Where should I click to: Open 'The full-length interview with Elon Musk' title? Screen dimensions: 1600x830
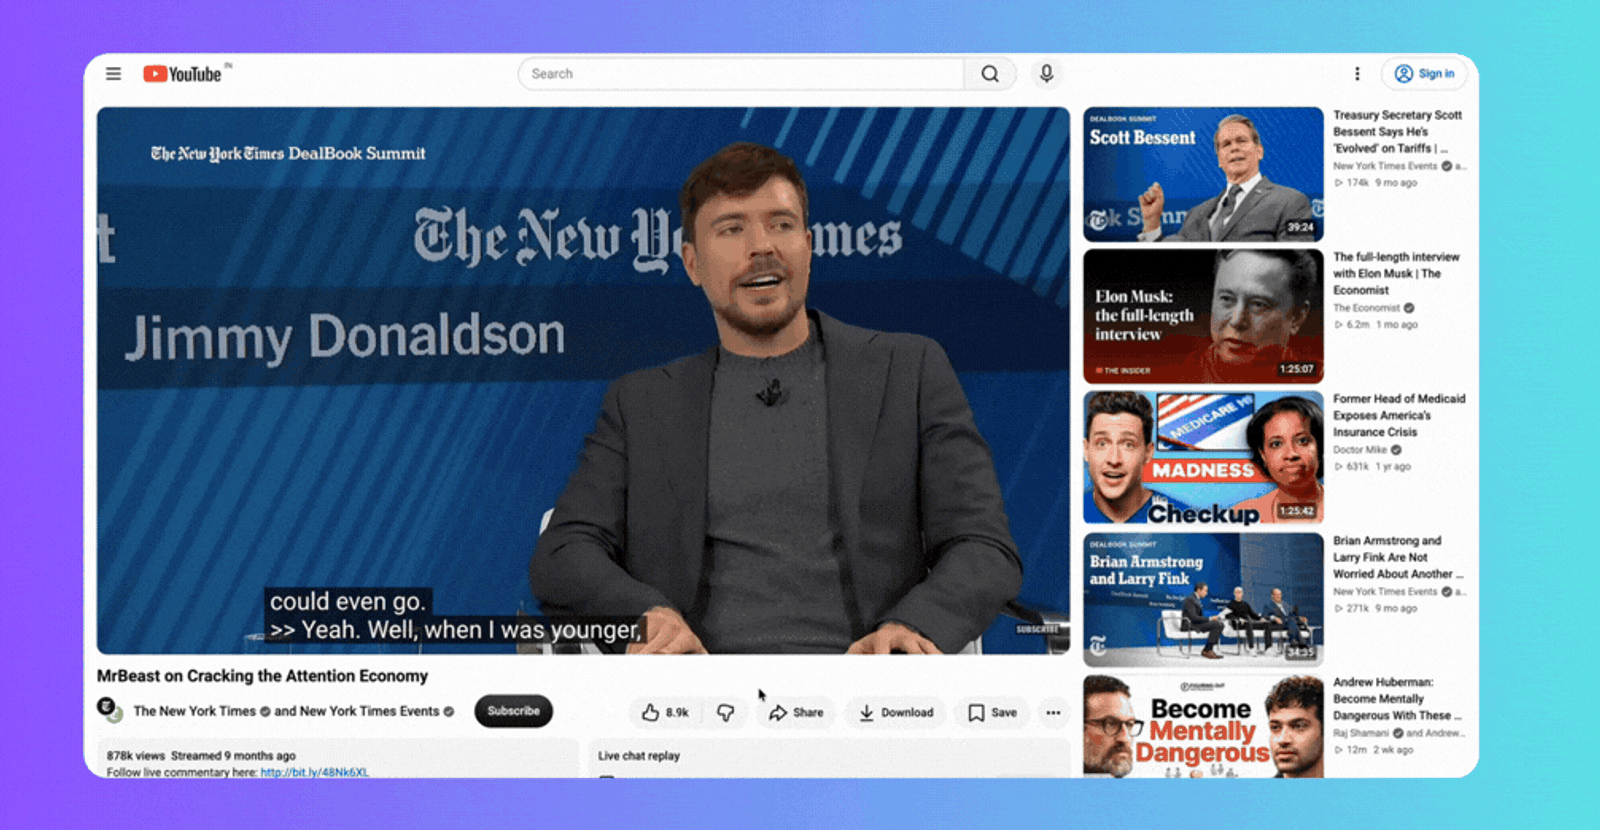pos(1396,274)
